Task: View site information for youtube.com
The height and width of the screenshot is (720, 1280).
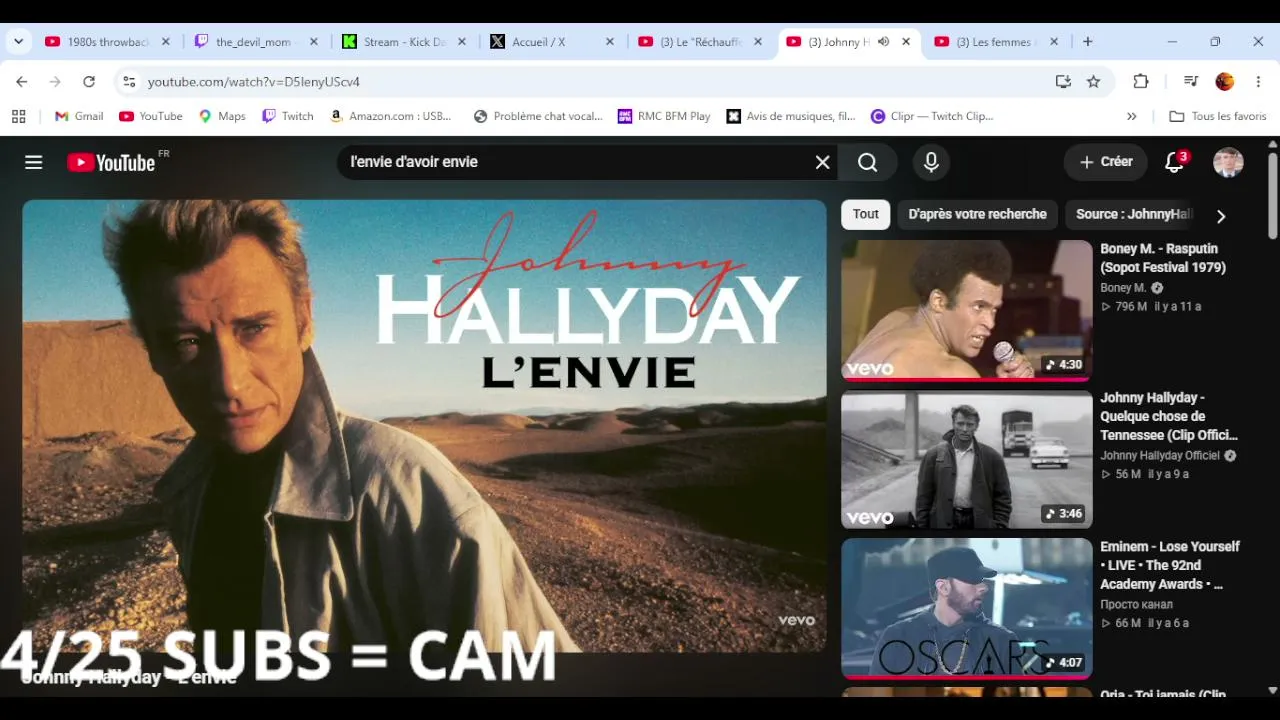Action: 128,82
